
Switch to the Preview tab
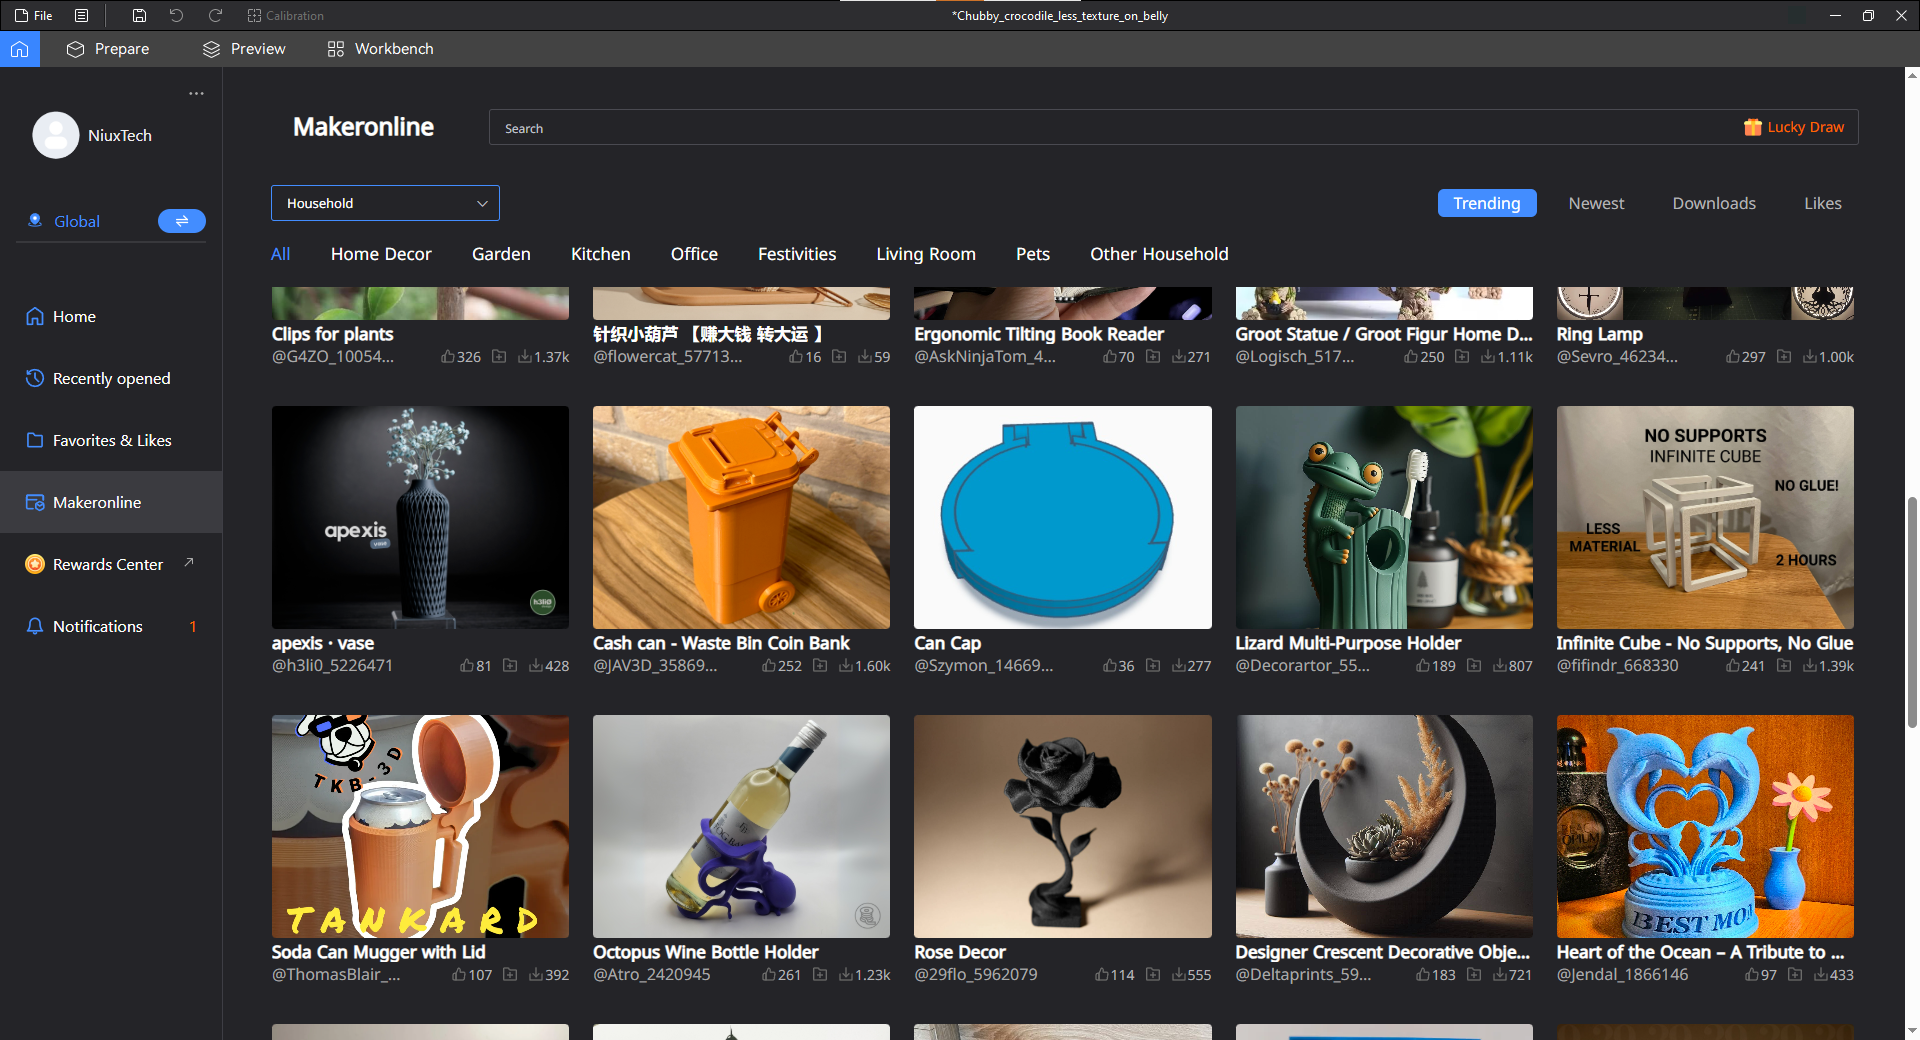click(x=244, y=49)
